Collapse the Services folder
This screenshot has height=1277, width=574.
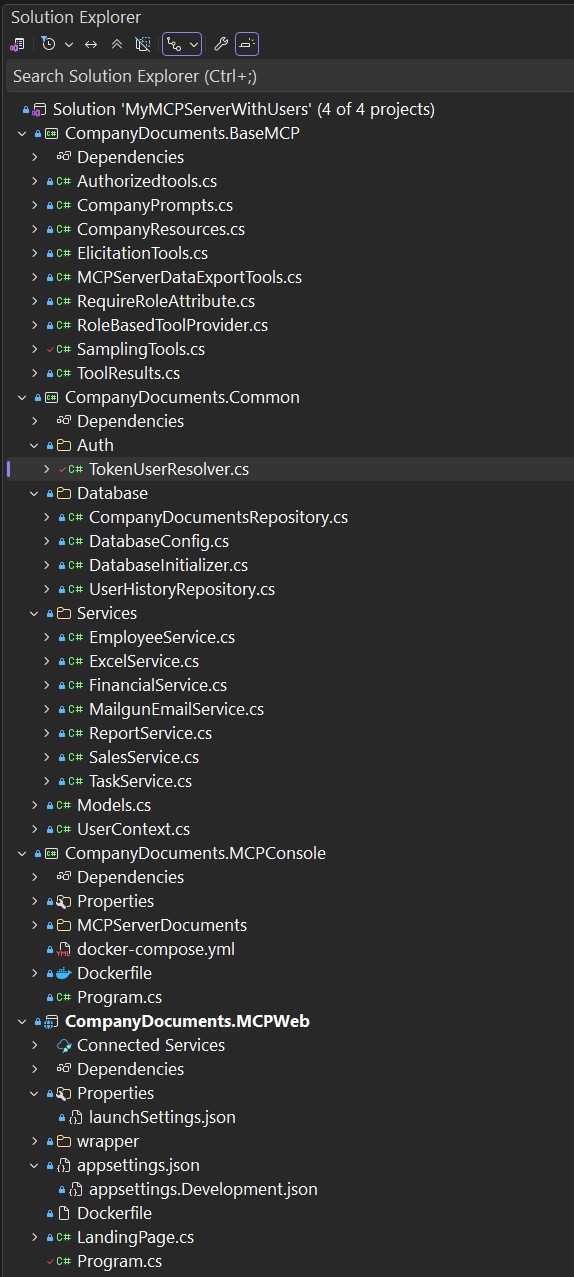34,613
